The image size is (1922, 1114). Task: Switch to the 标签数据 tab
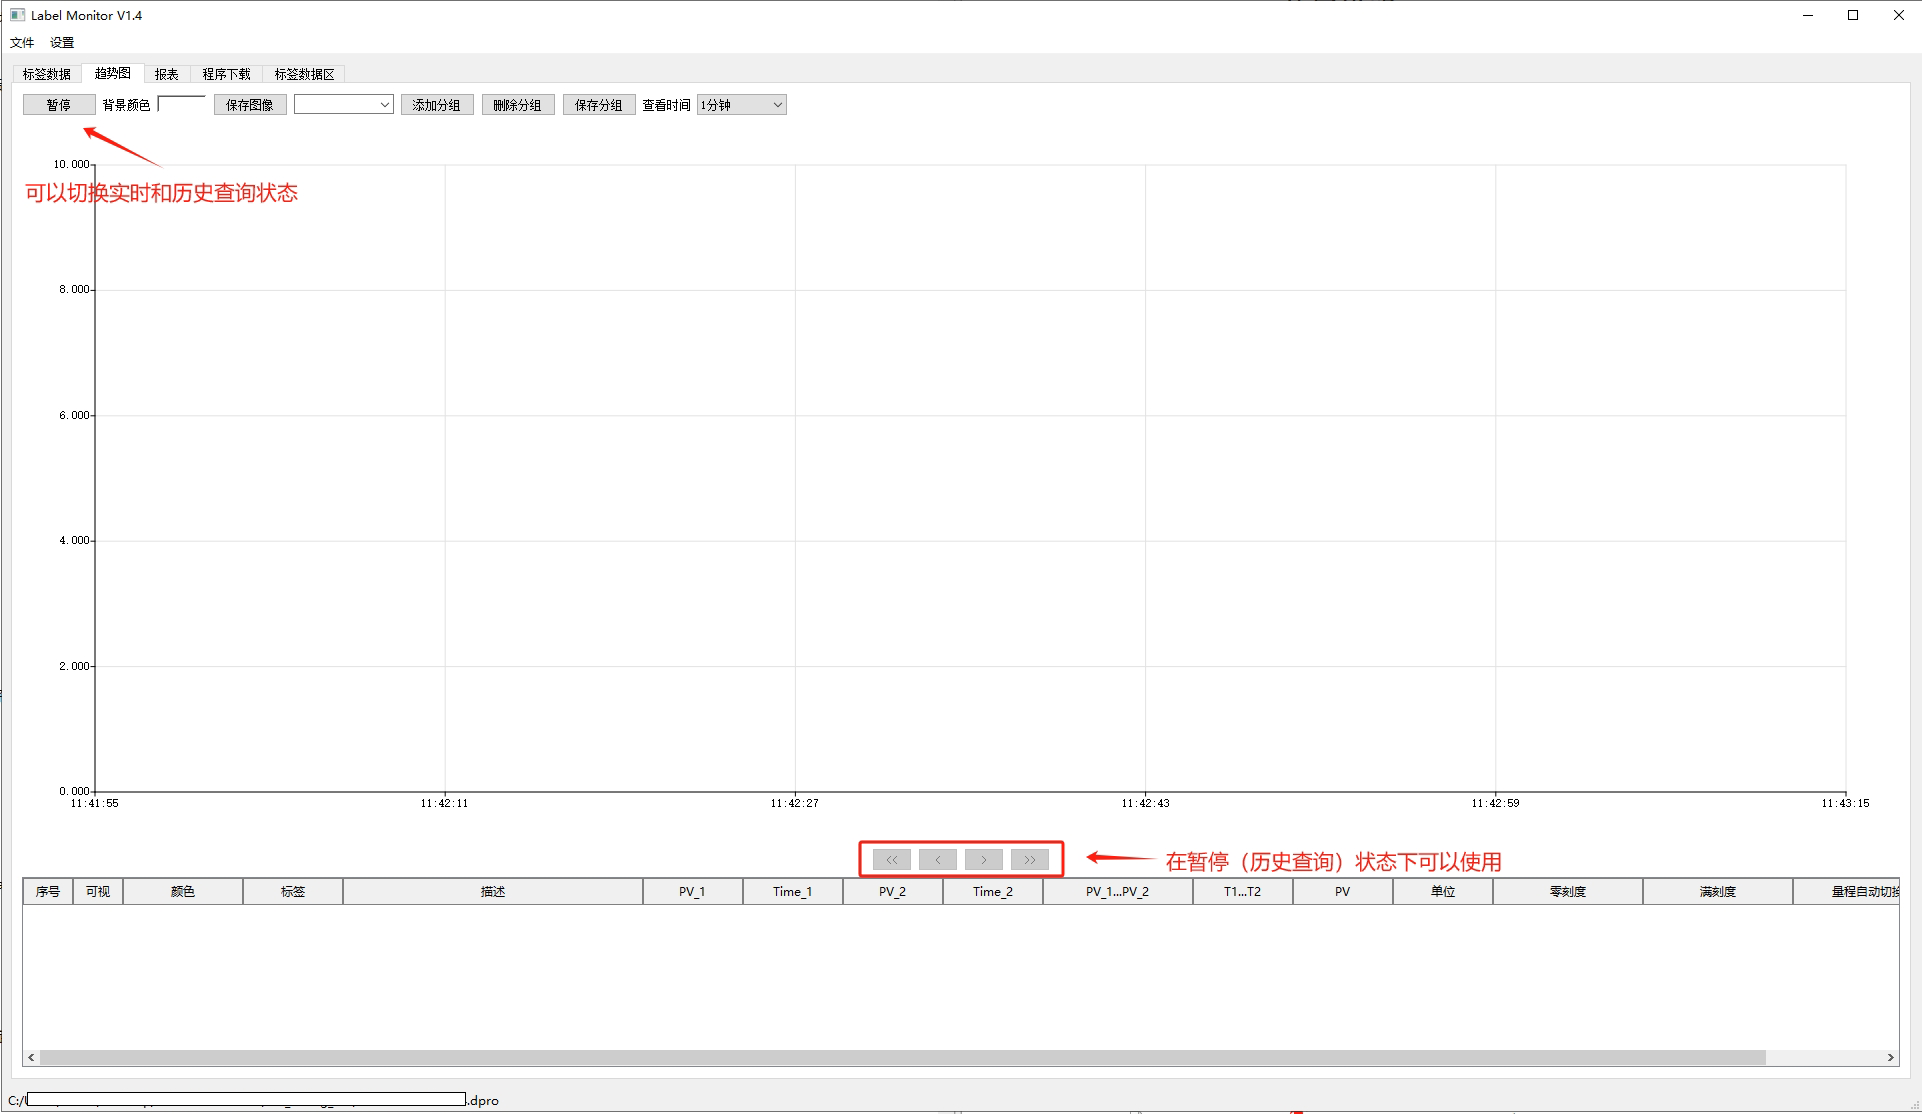click(47, 74)
